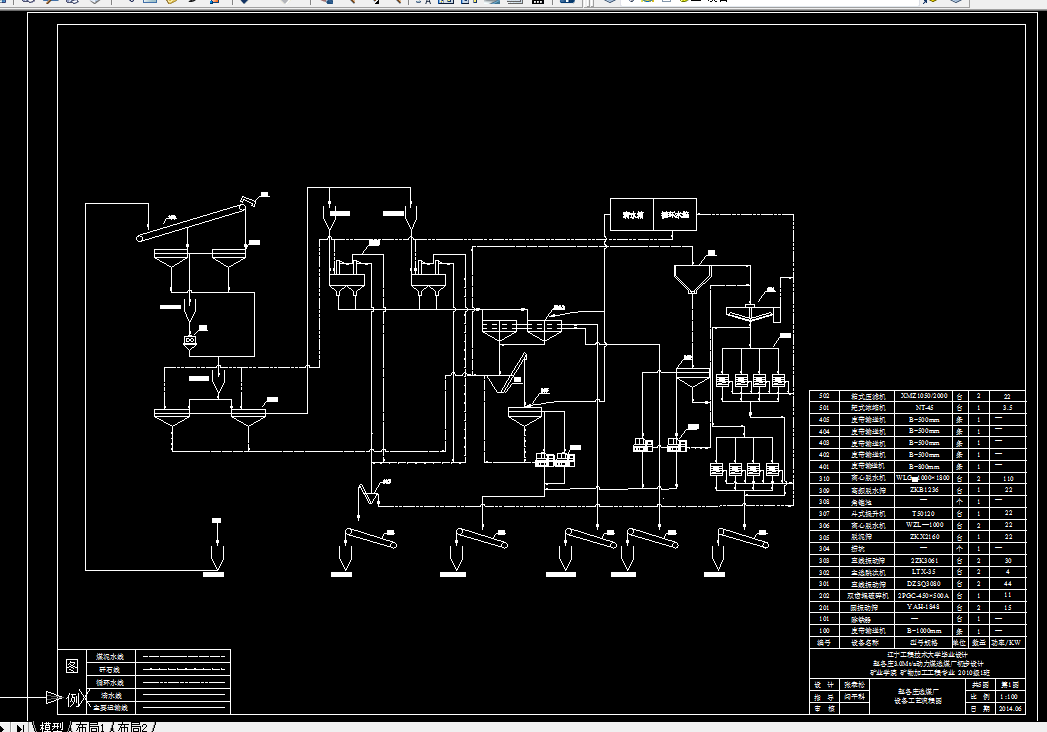Viewport: 1047px width, 732px height.
Task: Click equipment number 100 in the table
Action: click(824, 630)
